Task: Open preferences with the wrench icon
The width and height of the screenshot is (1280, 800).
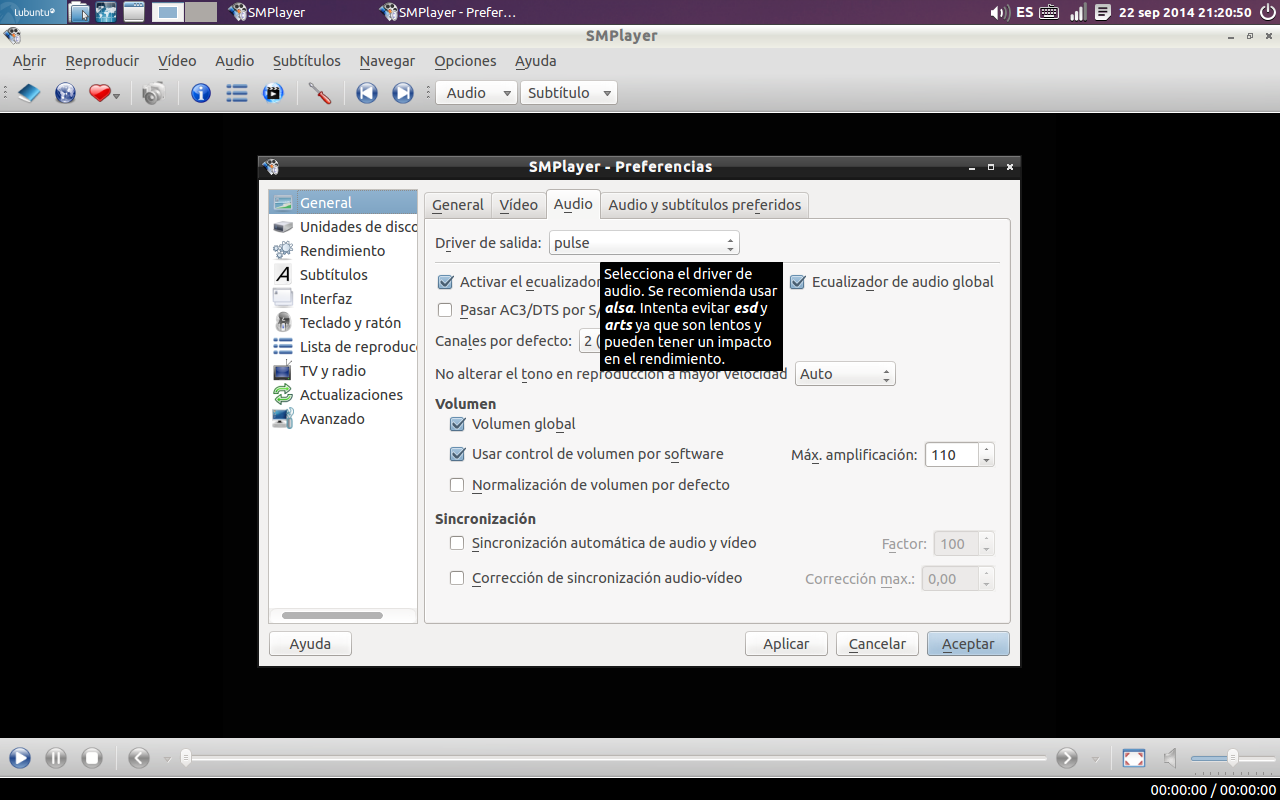Action: point(320,92)
